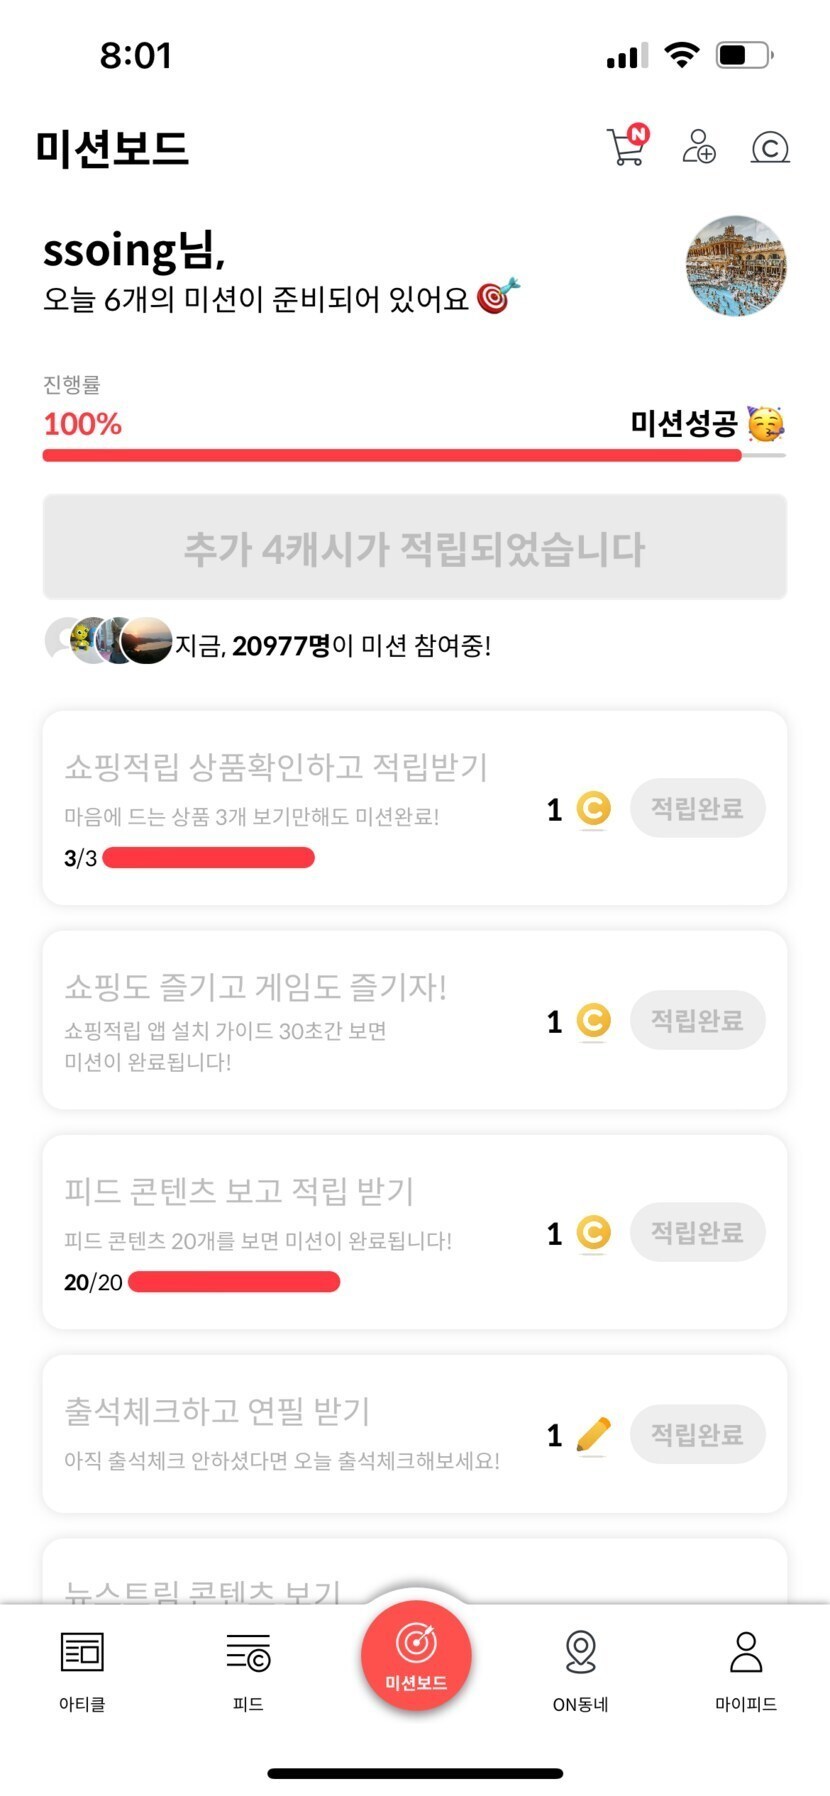Open the cash balance icon
This screenshot has width=830, height=1796.
769,148
